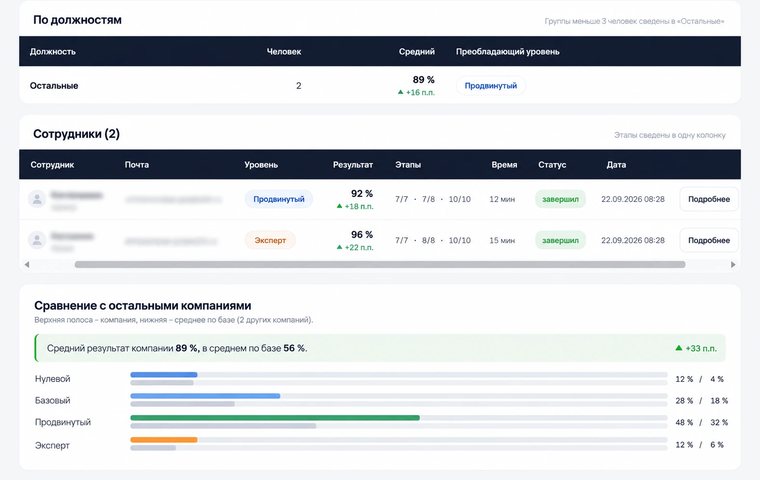Click the orange Эксперт progress bar

[x=164, y=440]
